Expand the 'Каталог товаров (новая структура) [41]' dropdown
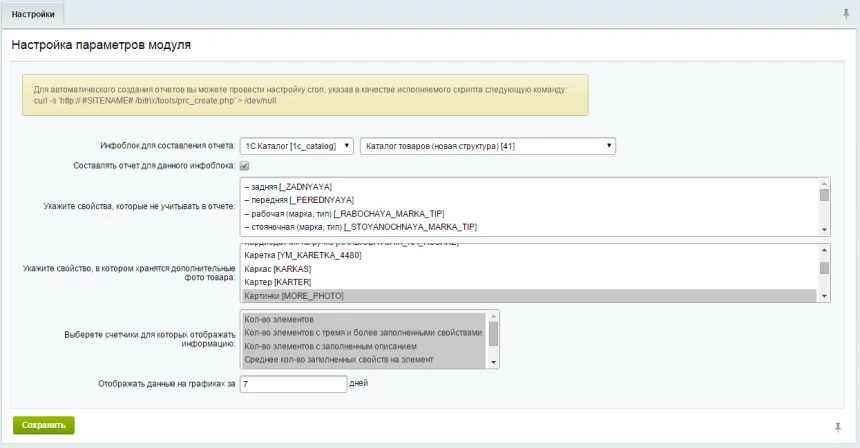This screenshot has width=860, height=448. (x=487, y=146)
